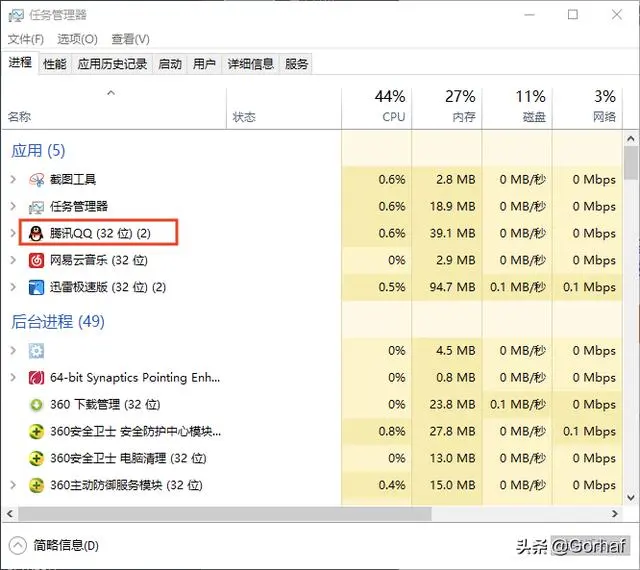Click the Synaptics Pointing red icon

tap(36, 378)
